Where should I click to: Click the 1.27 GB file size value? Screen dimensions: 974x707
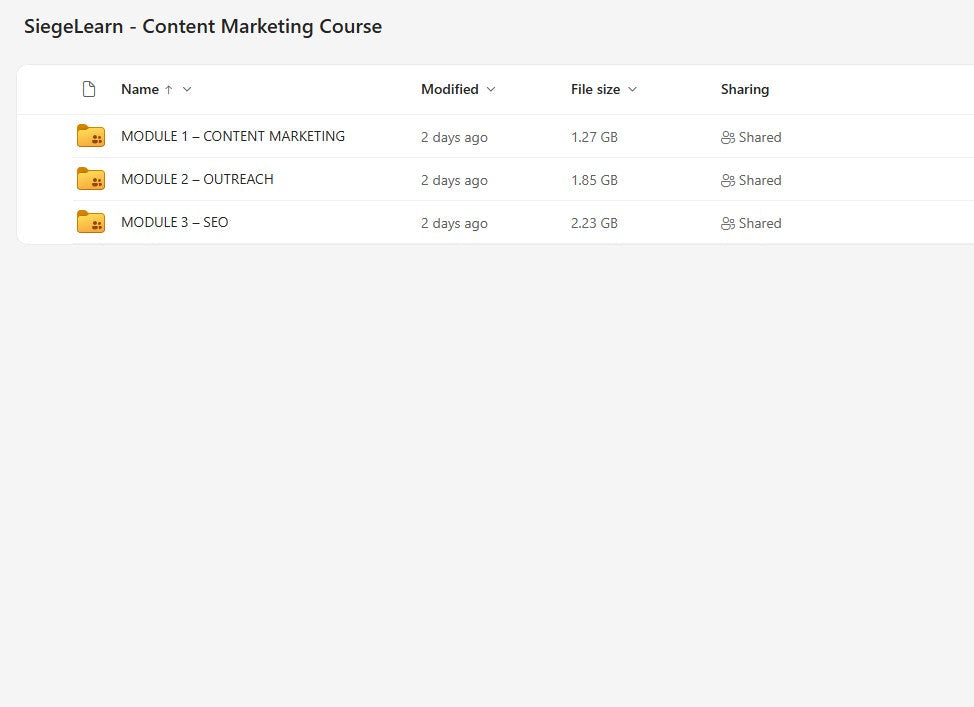pyautogui.click(x=594, y=137)
